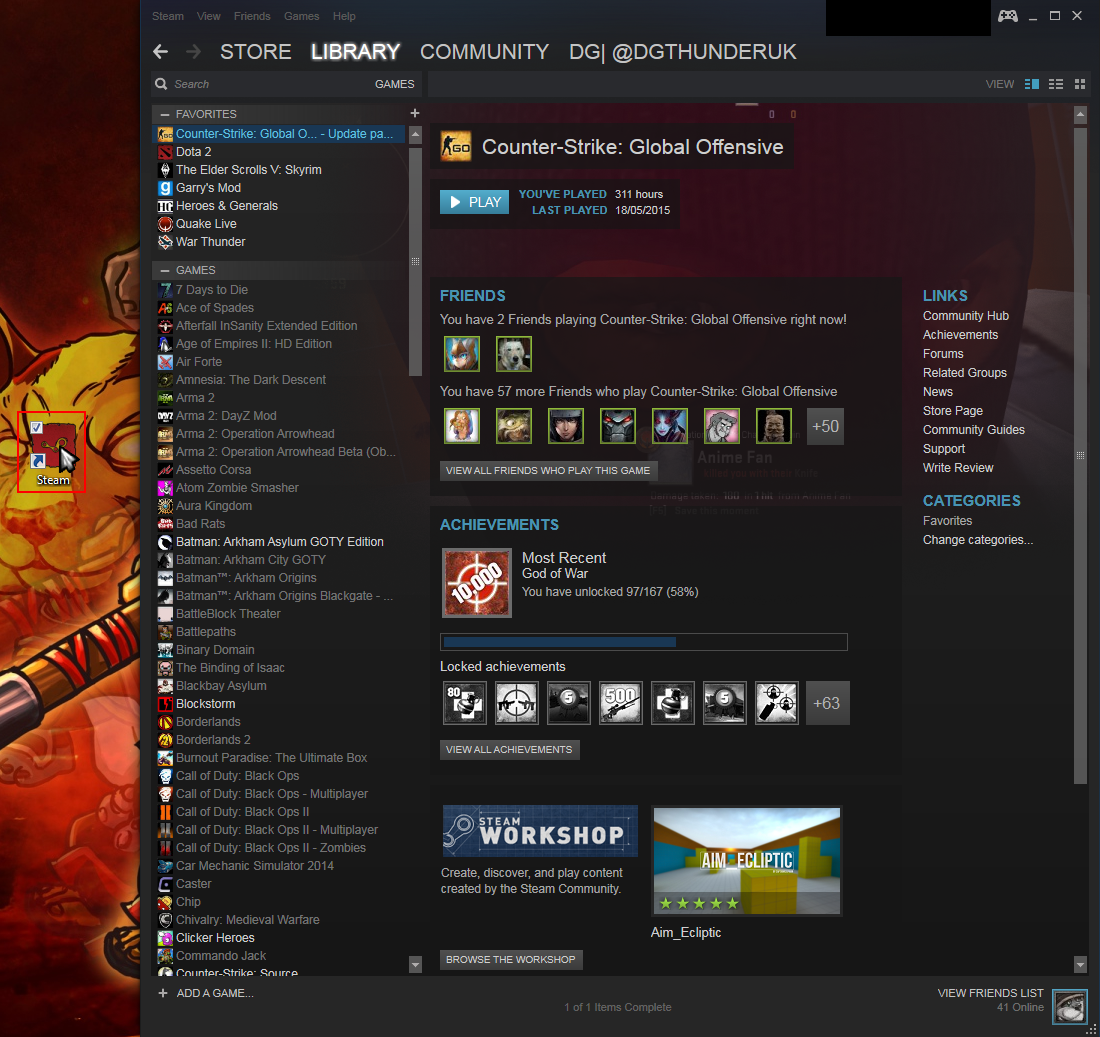Click the back navigation arrow

click(x=160, y=52)
